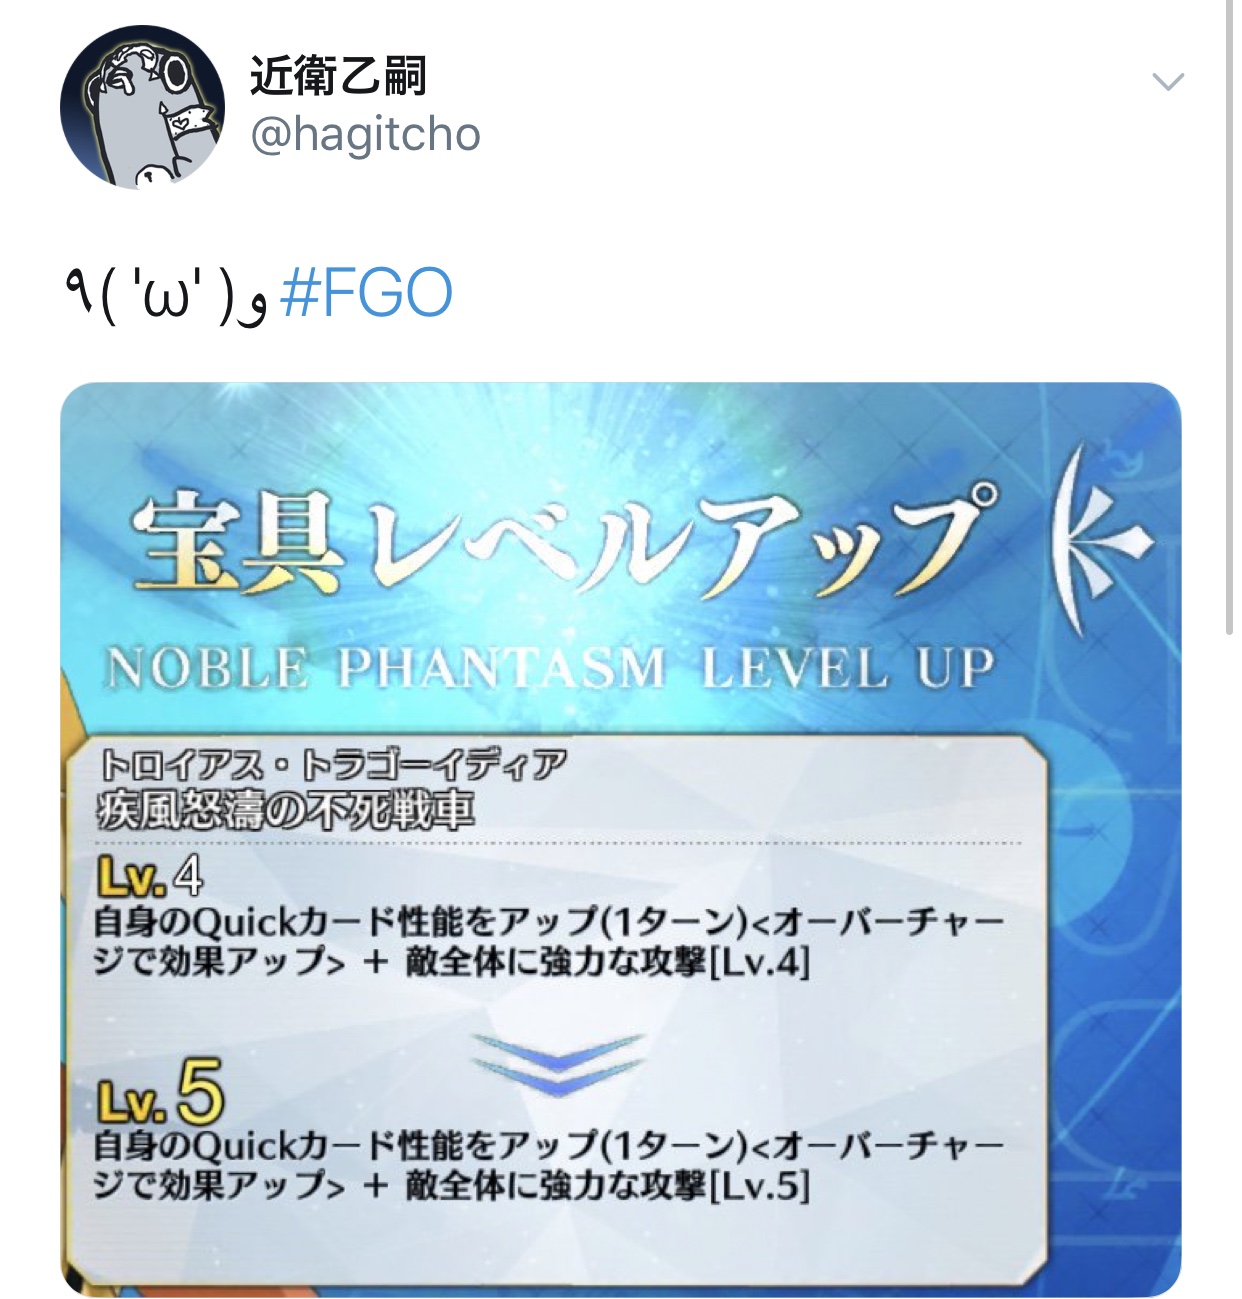Open the #FGO hashtag
Image resolution: width=1242 pixels, height=1299 pixels.
click(367, 293)
